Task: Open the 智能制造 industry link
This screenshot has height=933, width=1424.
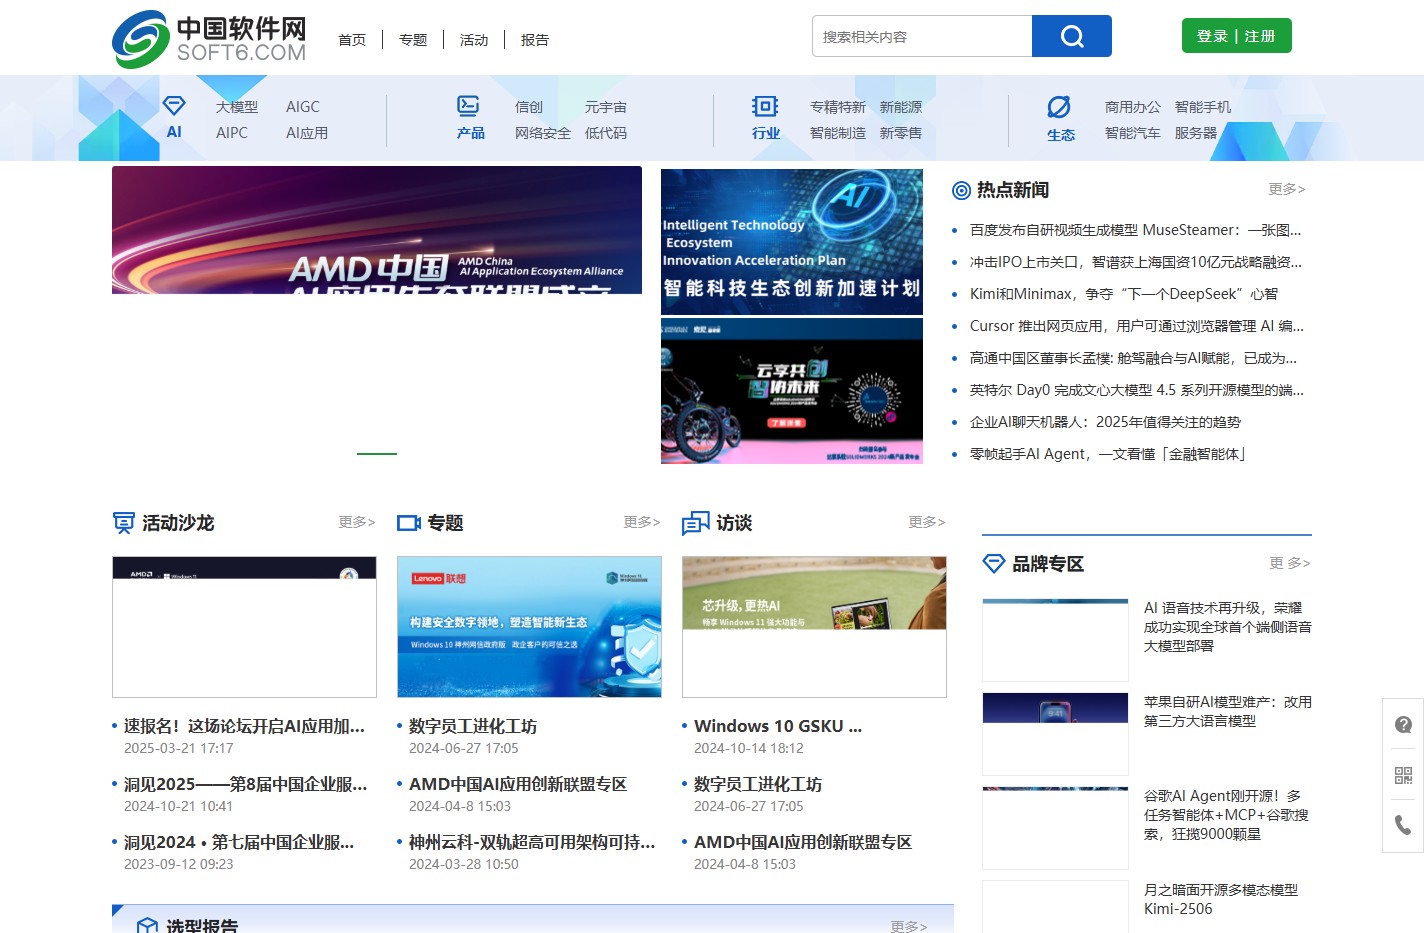Action: tap(838, 133)
